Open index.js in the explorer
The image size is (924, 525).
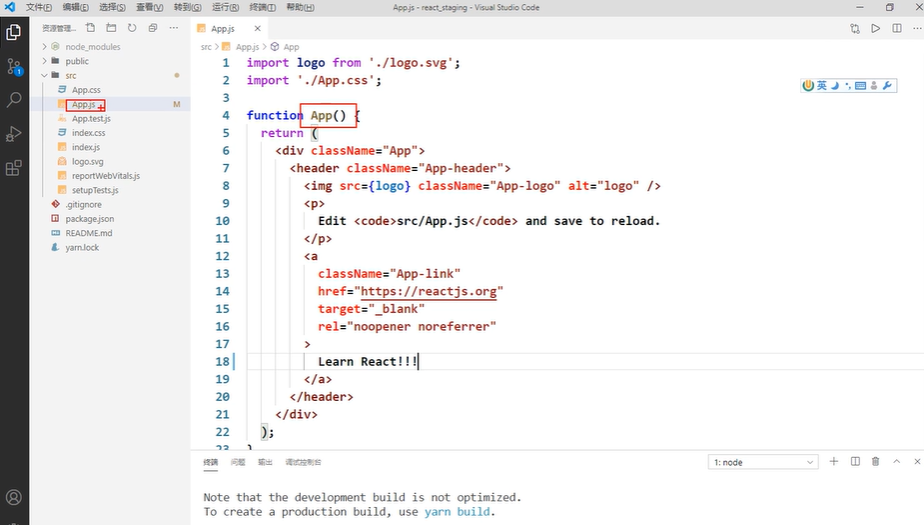coord(86,147)
